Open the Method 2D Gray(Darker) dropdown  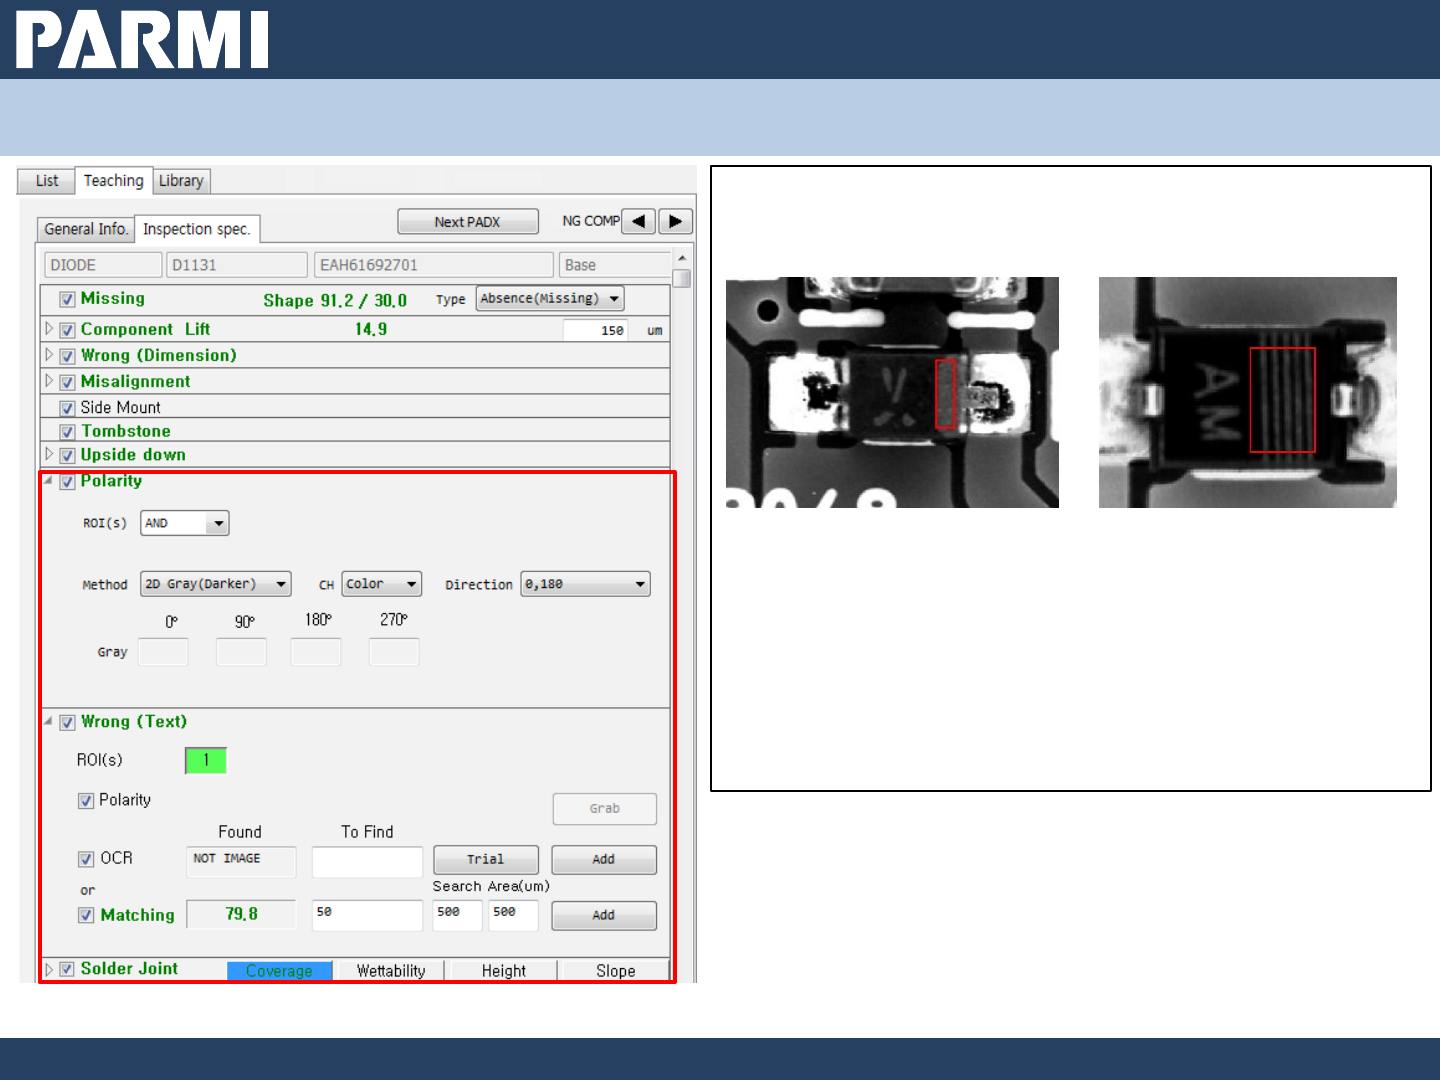[x=216, y=584]
